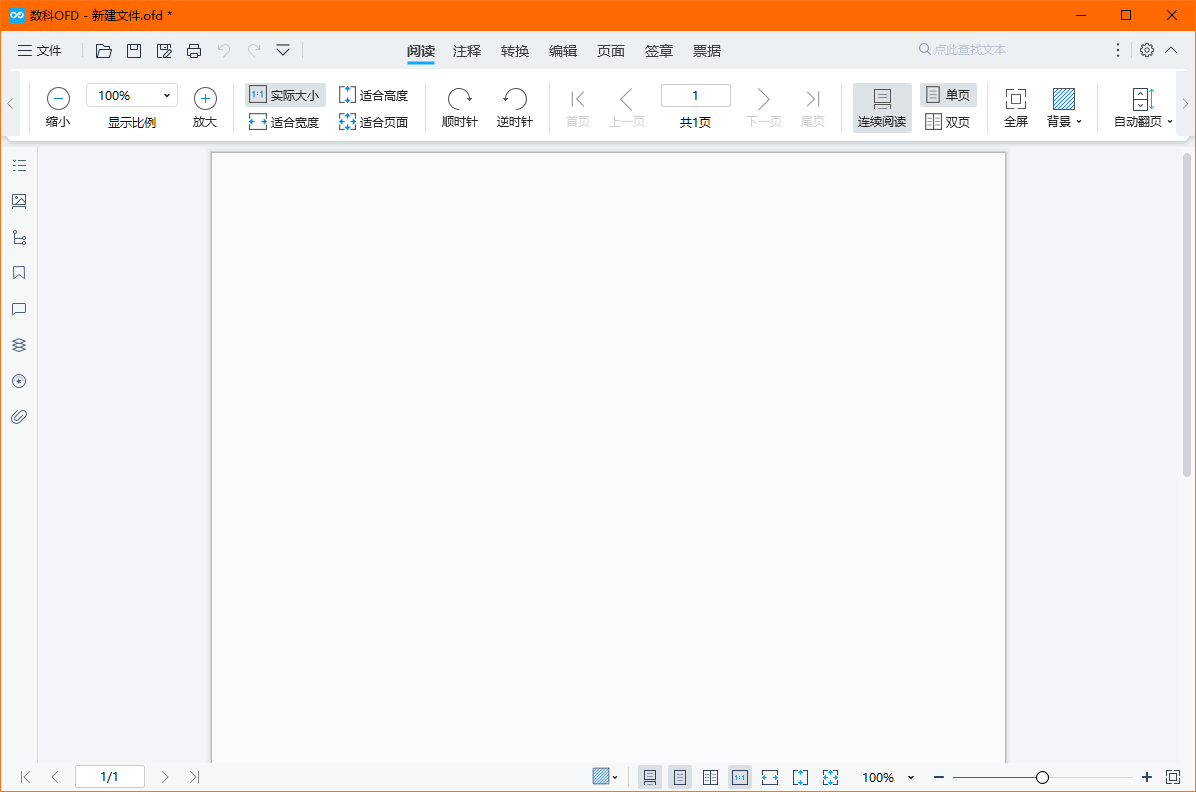Click the print icon in the toolbar
The height and width of the screenshot is (792, 1196).
click(194, 49)
